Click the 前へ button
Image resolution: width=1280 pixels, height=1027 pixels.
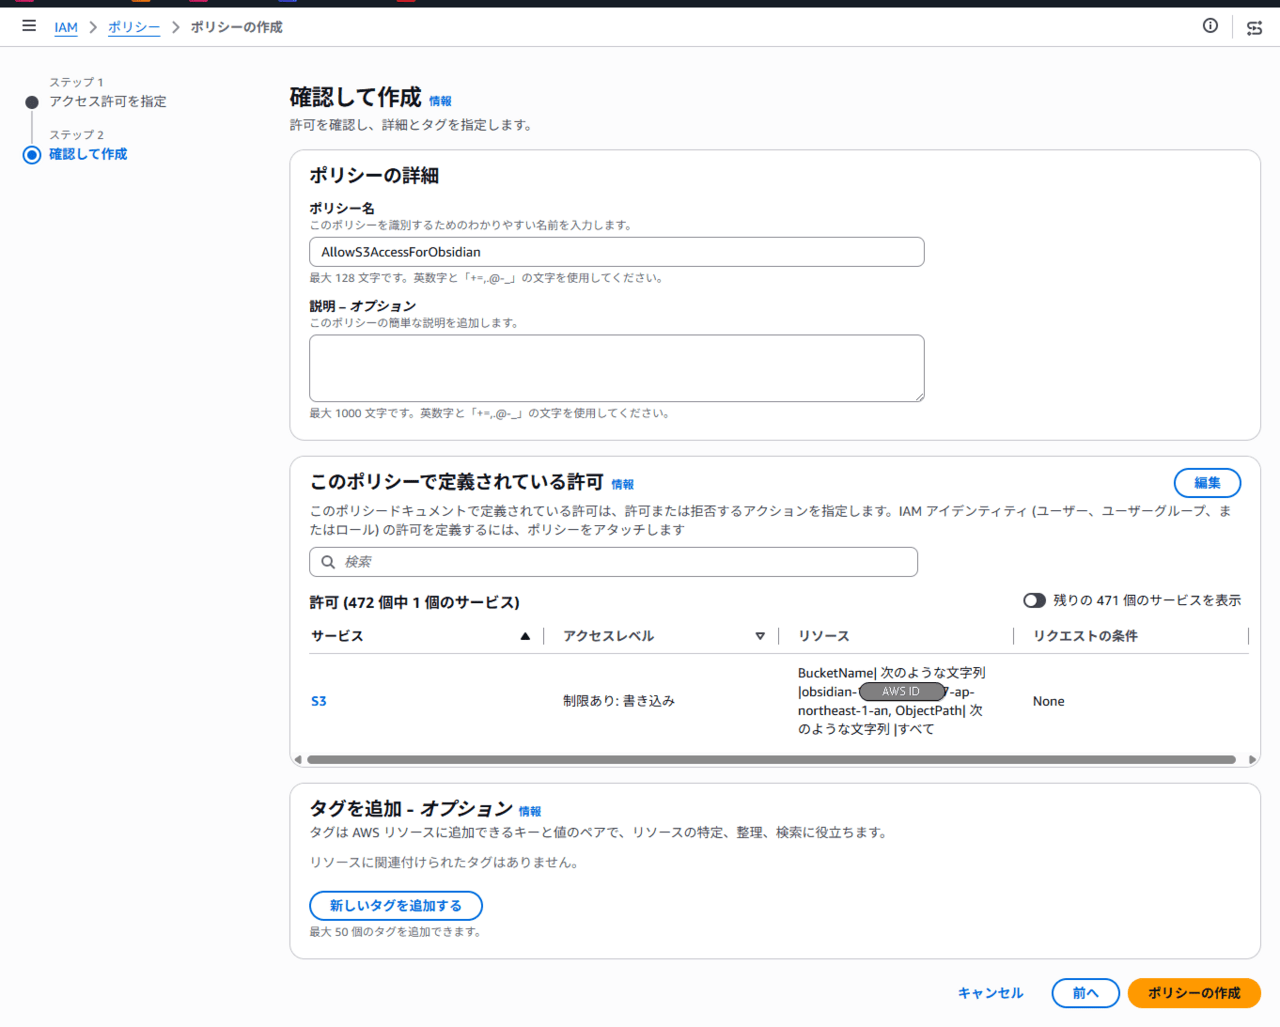[x=1085, y=993]
